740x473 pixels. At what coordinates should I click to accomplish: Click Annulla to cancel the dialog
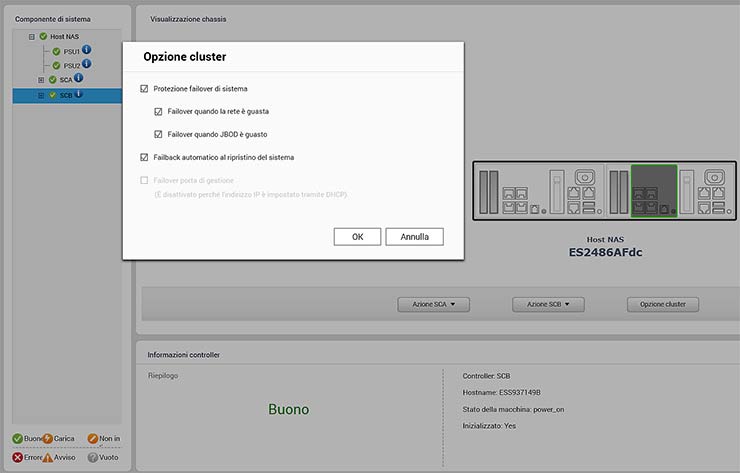414,237
